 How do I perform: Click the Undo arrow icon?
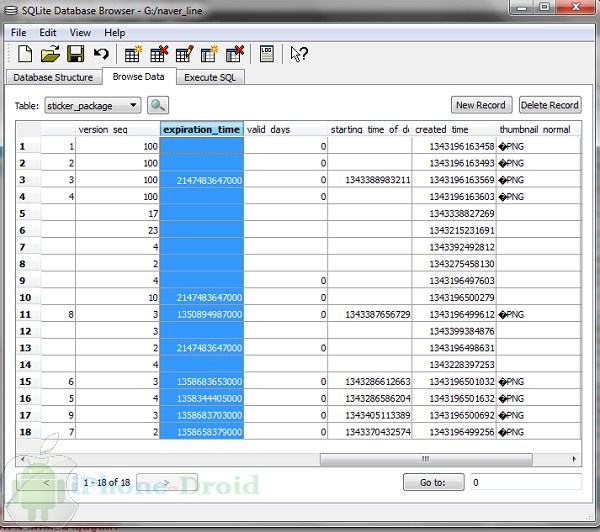point(101,54)
